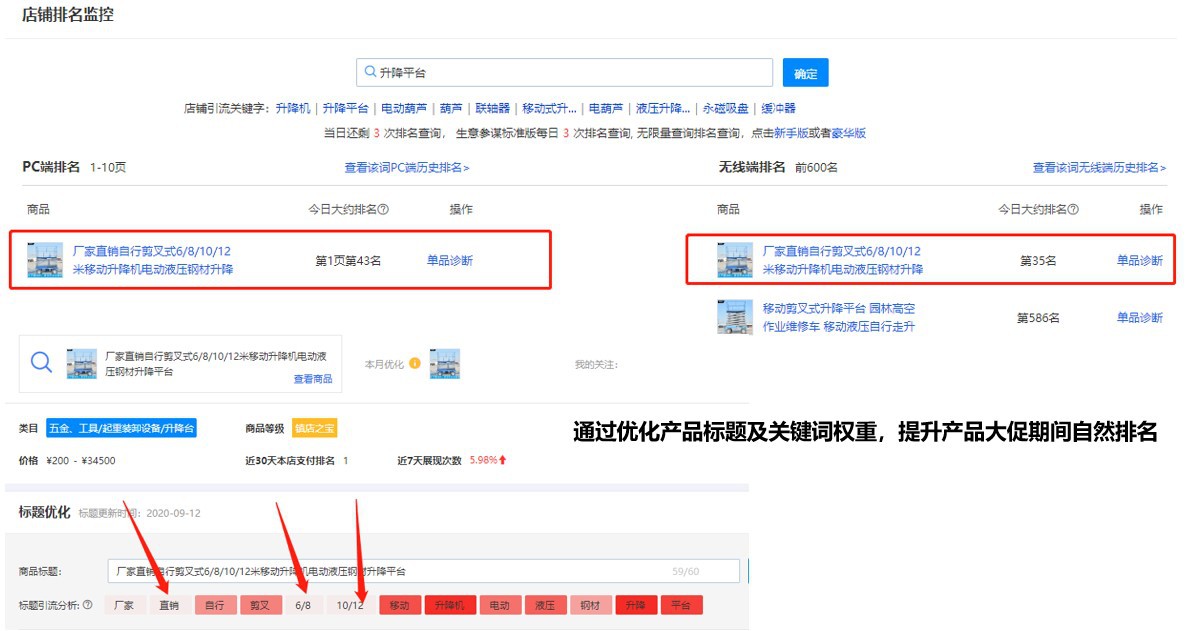Open 查看该词PC端历史排名 link
The height and width of the screenshot is (631, 1191).
407,168
